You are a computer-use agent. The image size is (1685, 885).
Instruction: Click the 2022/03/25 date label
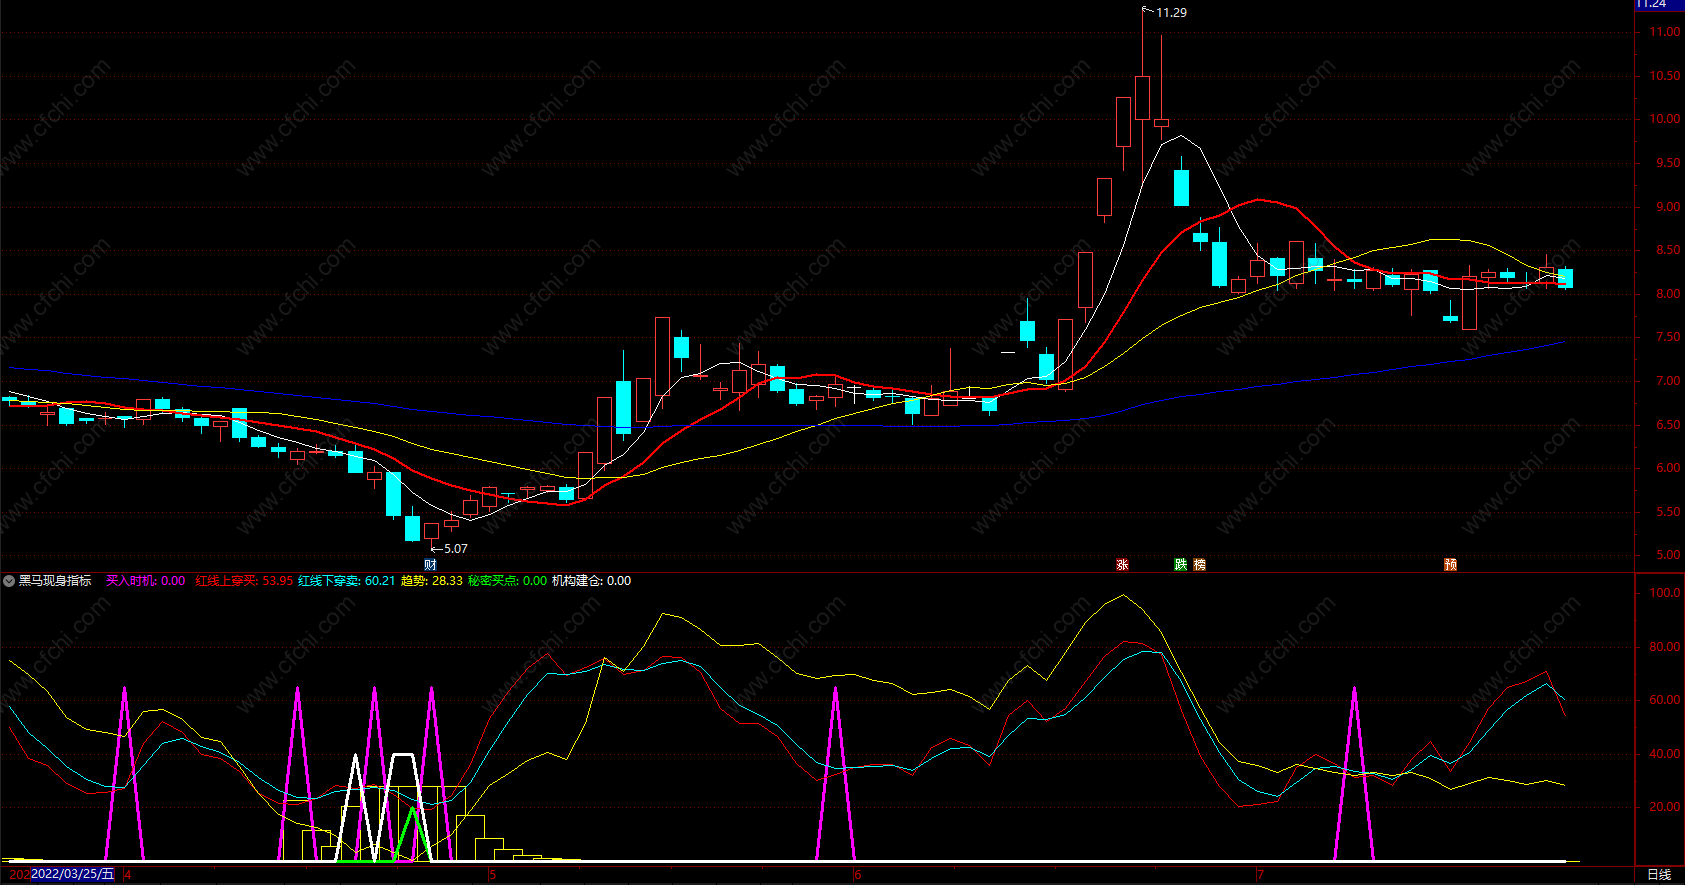(72, 875)
